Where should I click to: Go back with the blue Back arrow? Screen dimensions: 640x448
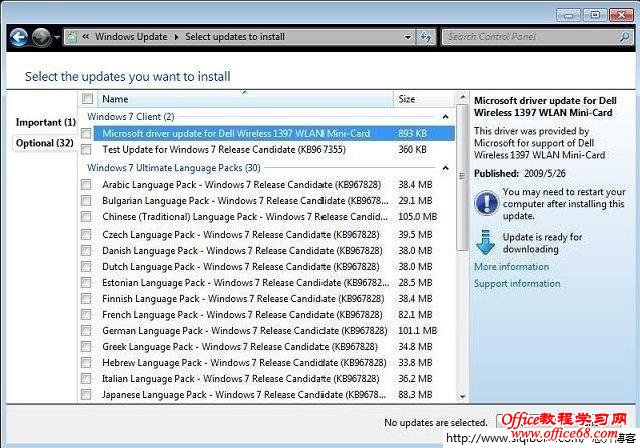click(19, 38)
